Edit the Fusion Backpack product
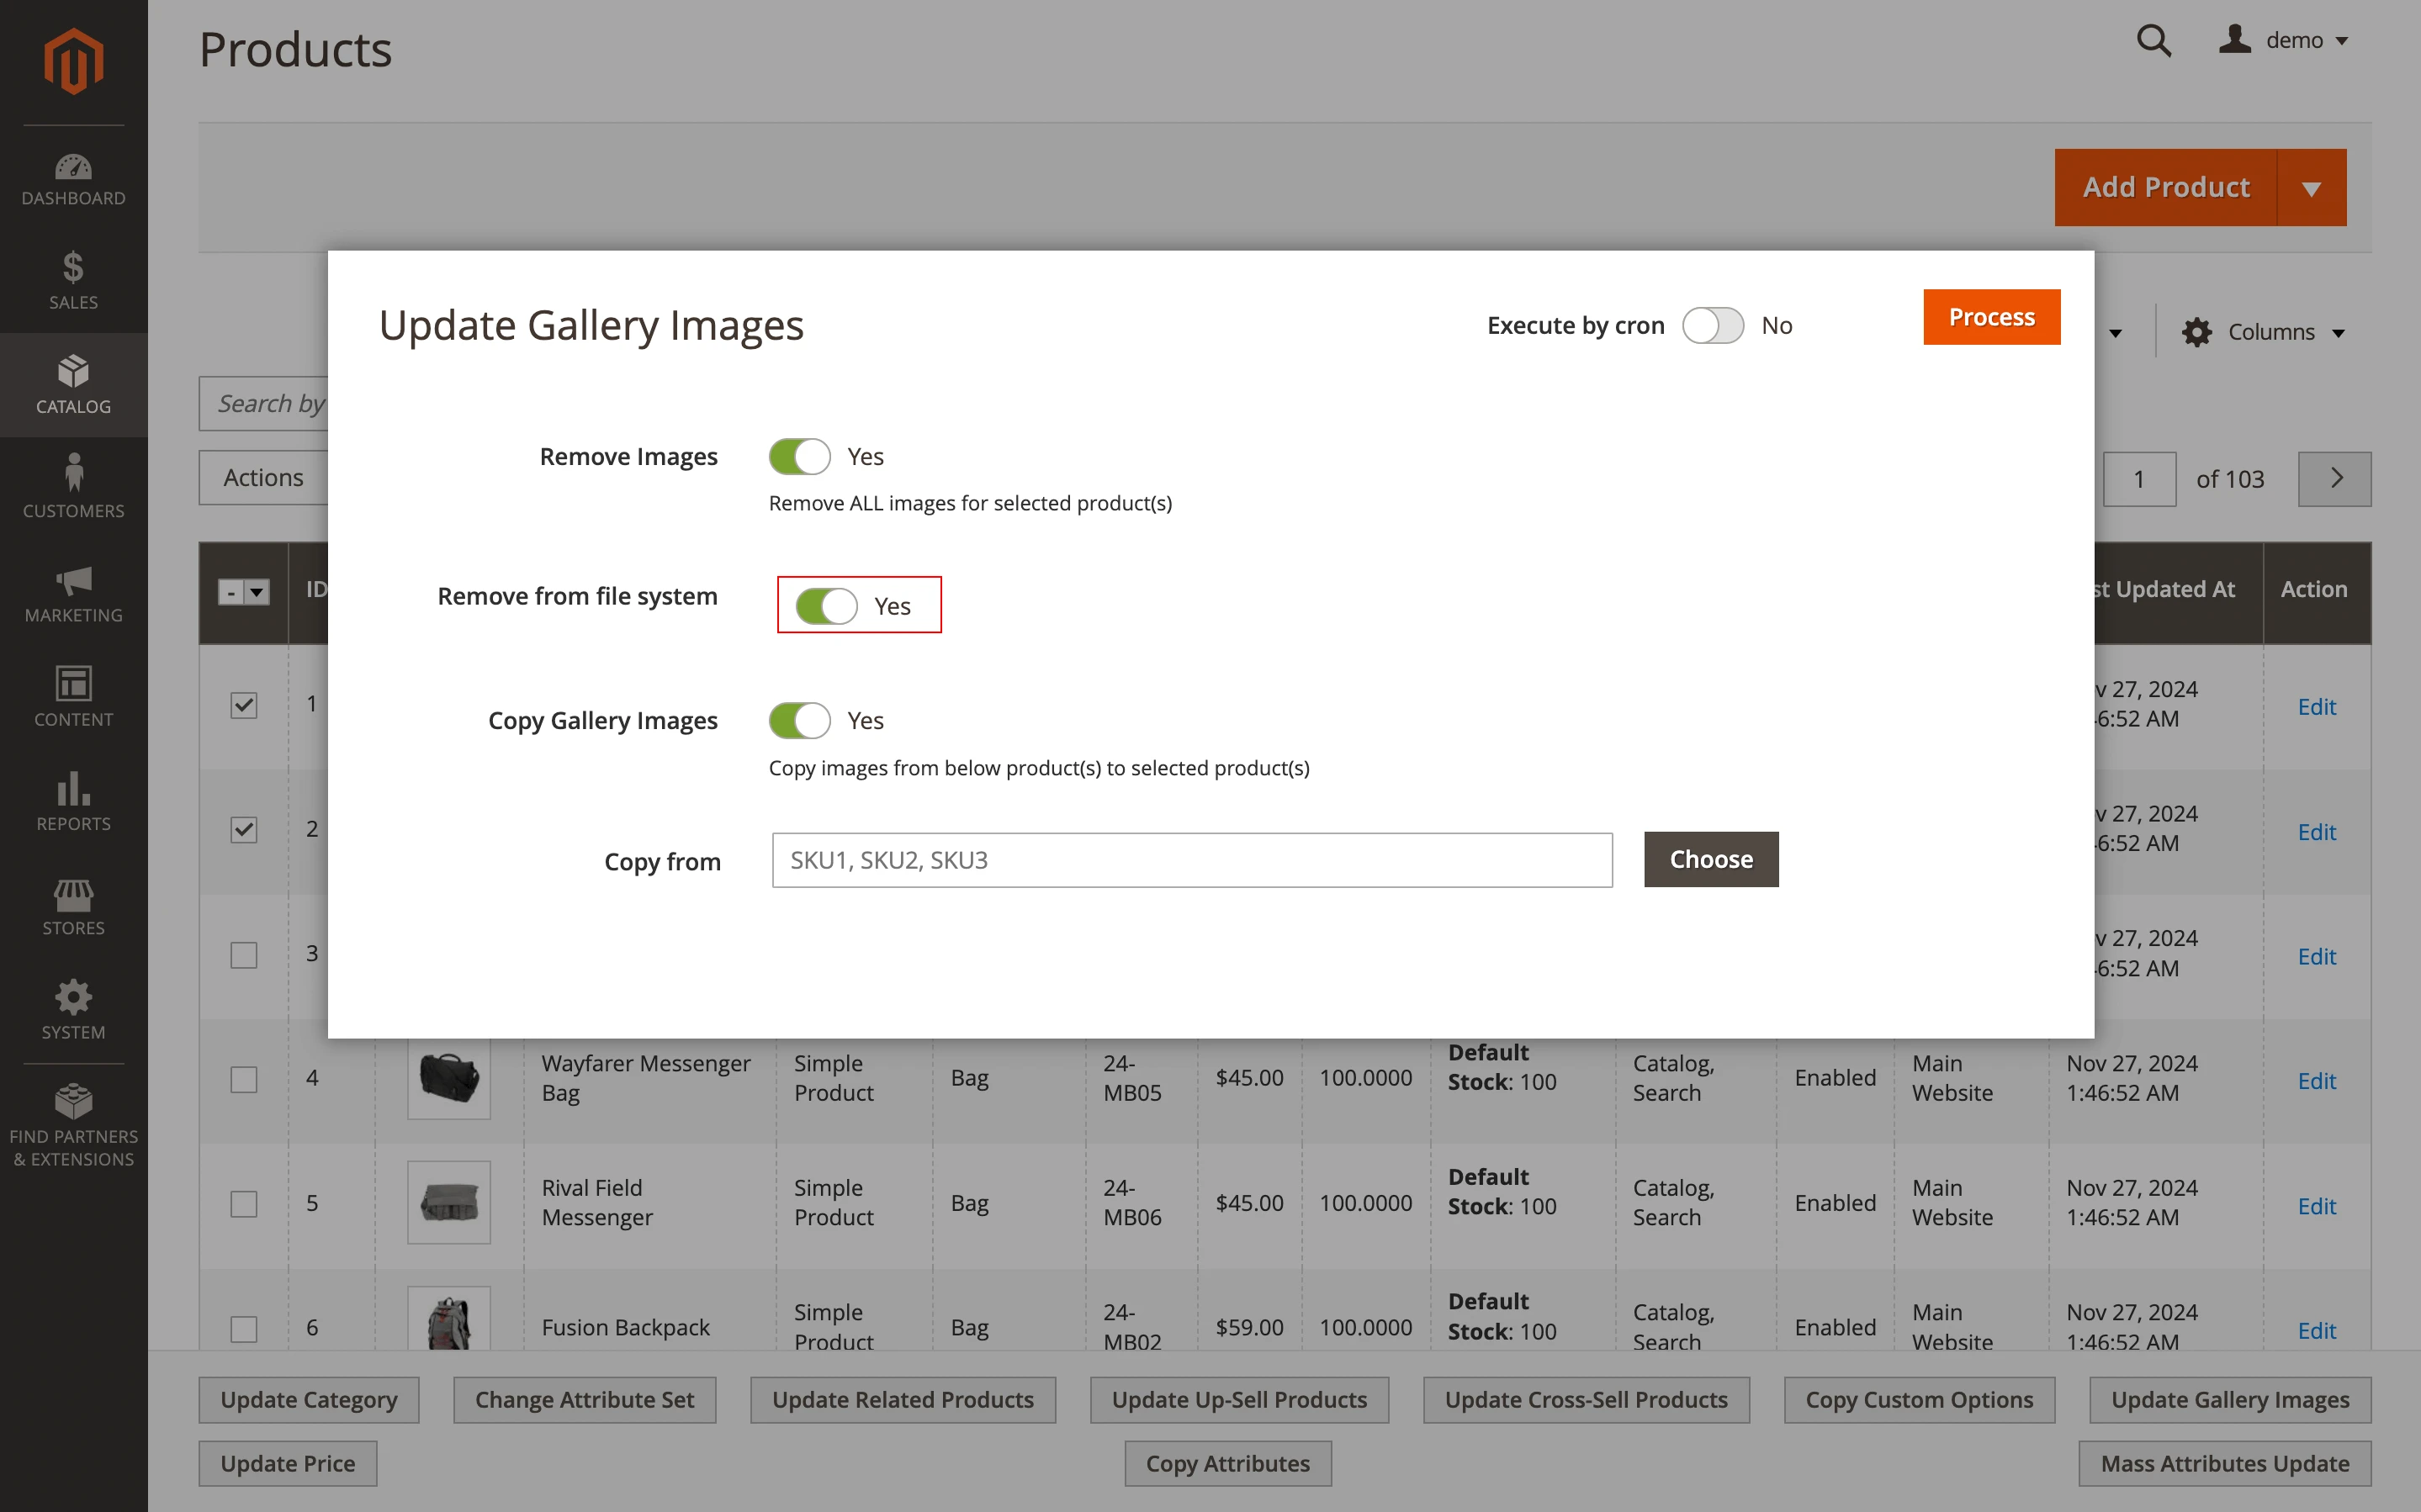 (x=2317, y=1330)
